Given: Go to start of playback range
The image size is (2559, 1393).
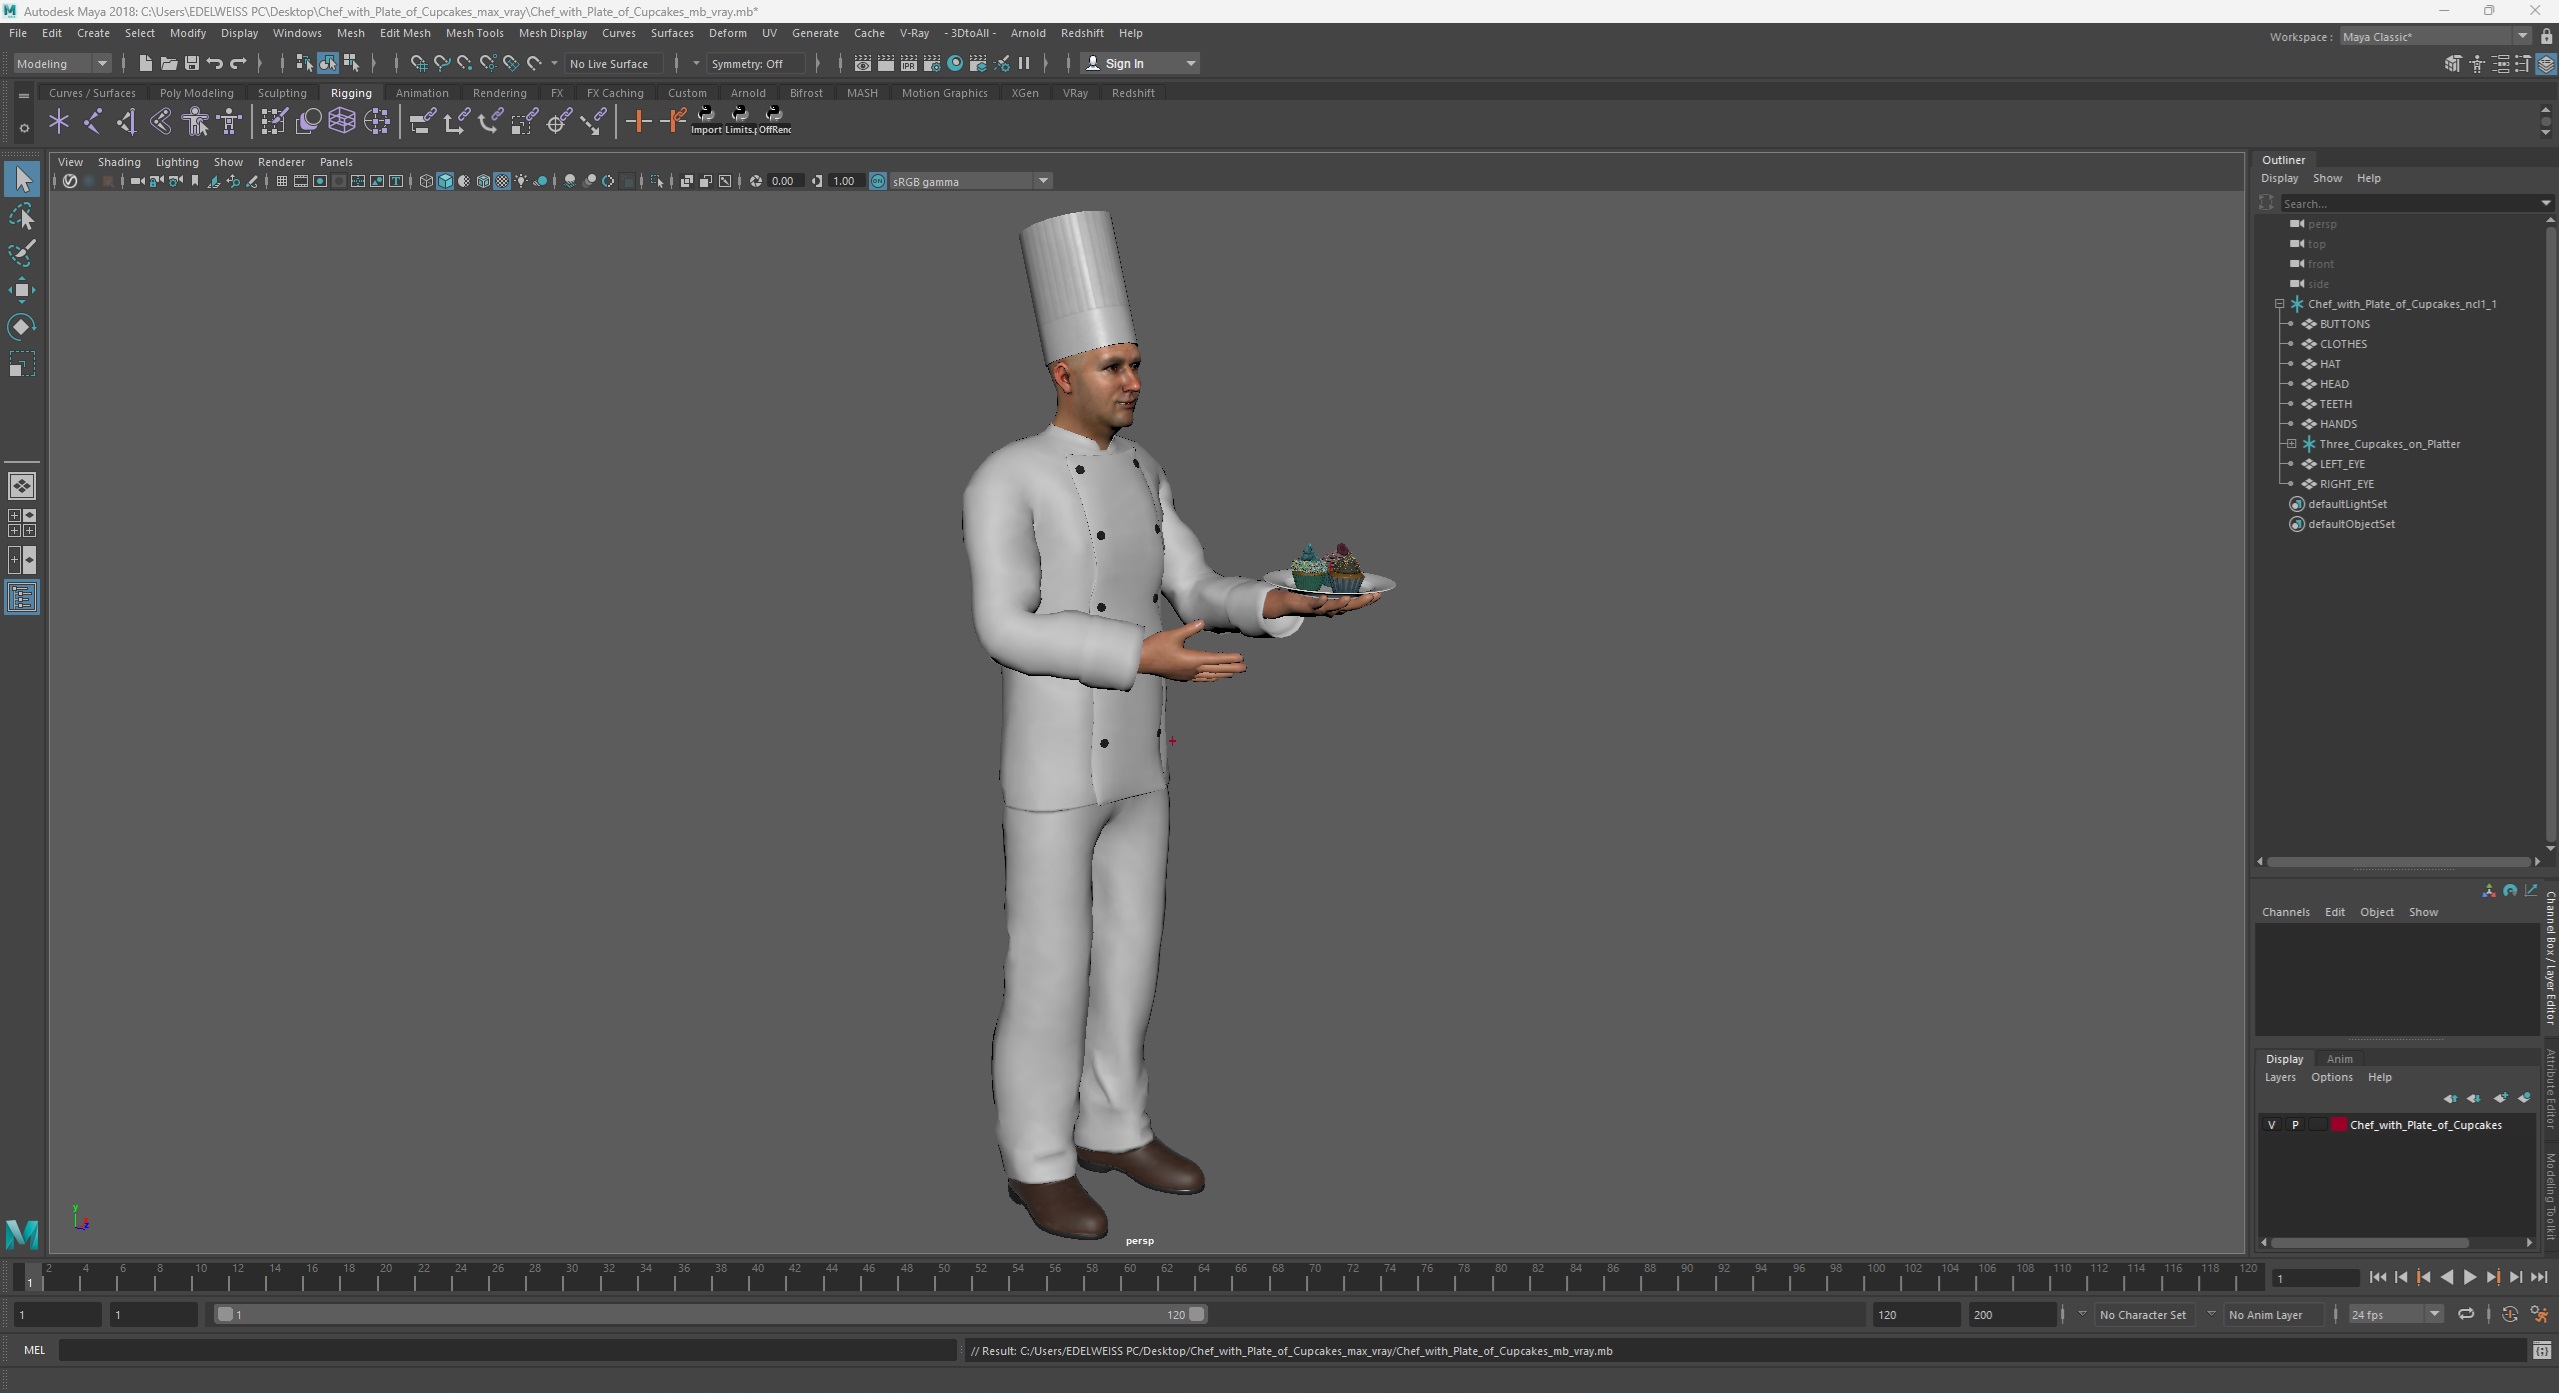Looking at the screenshot, I should click(x=2378, y=1277).
